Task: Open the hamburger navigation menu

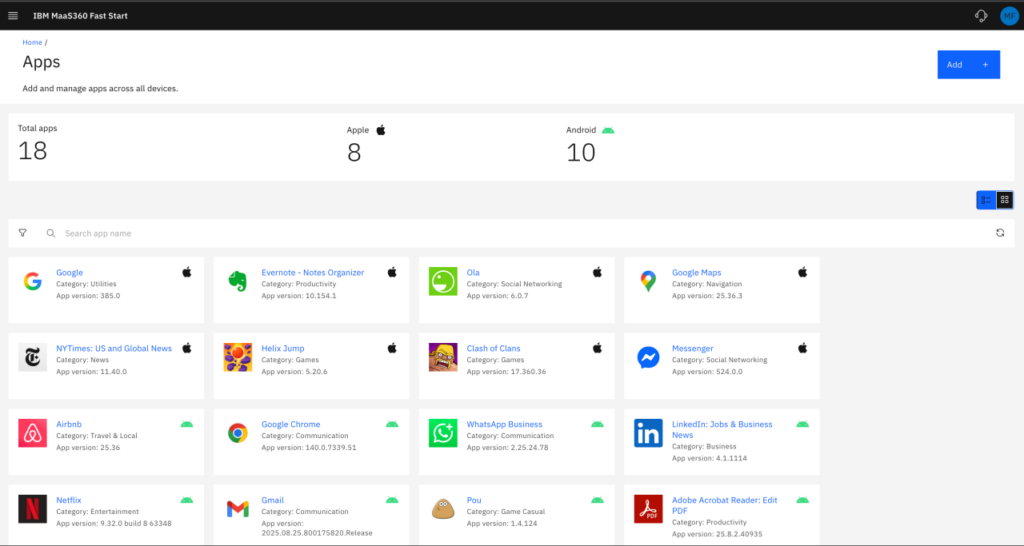Action: point(13,16)
